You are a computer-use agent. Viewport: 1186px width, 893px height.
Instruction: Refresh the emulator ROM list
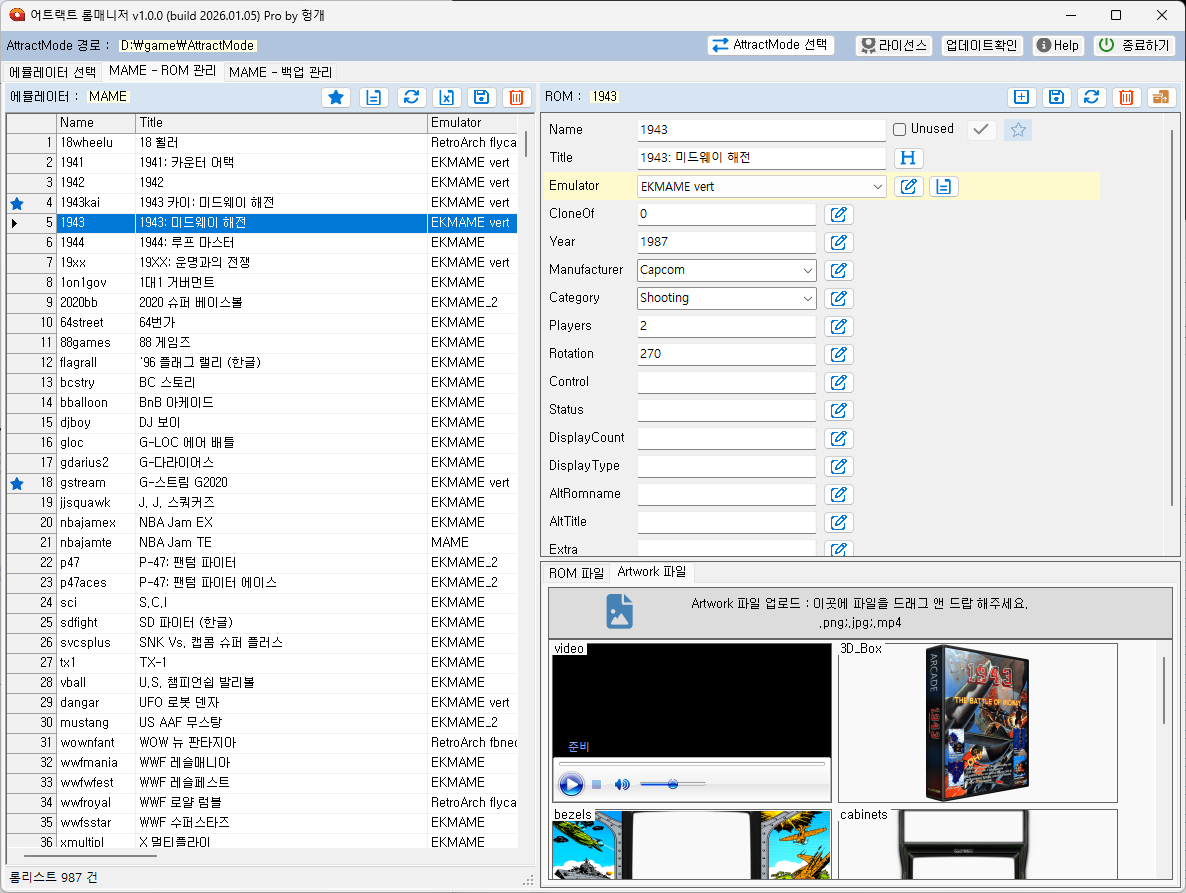pyautogui.click(x=411, y=97)
